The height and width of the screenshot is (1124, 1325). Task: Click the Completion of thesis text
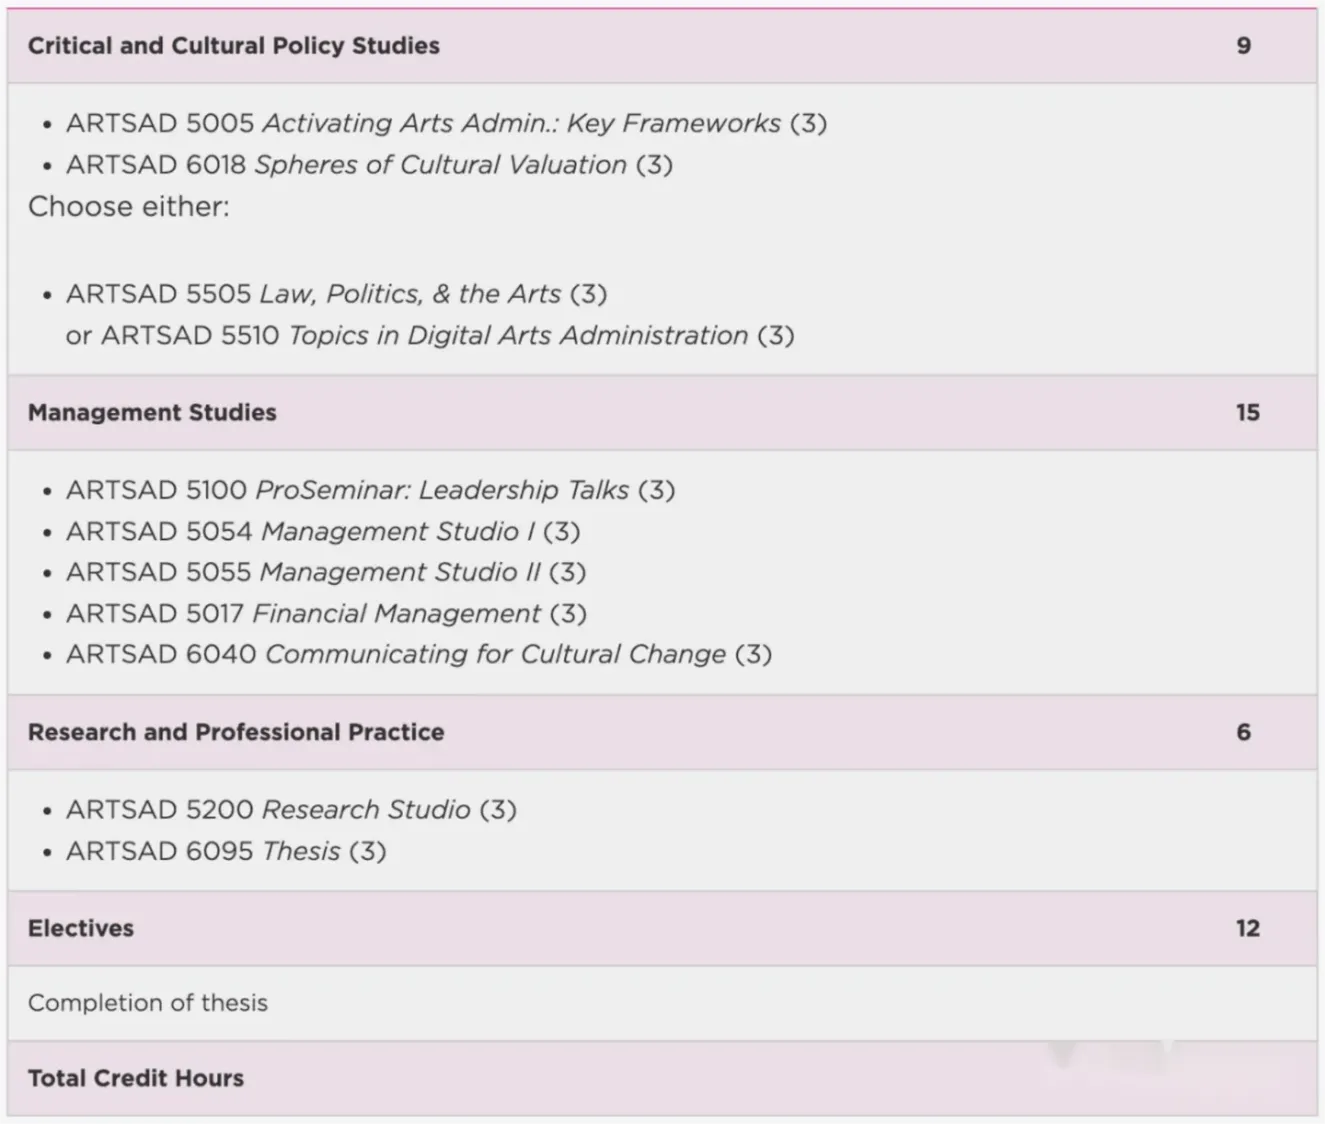point(148,1003)
